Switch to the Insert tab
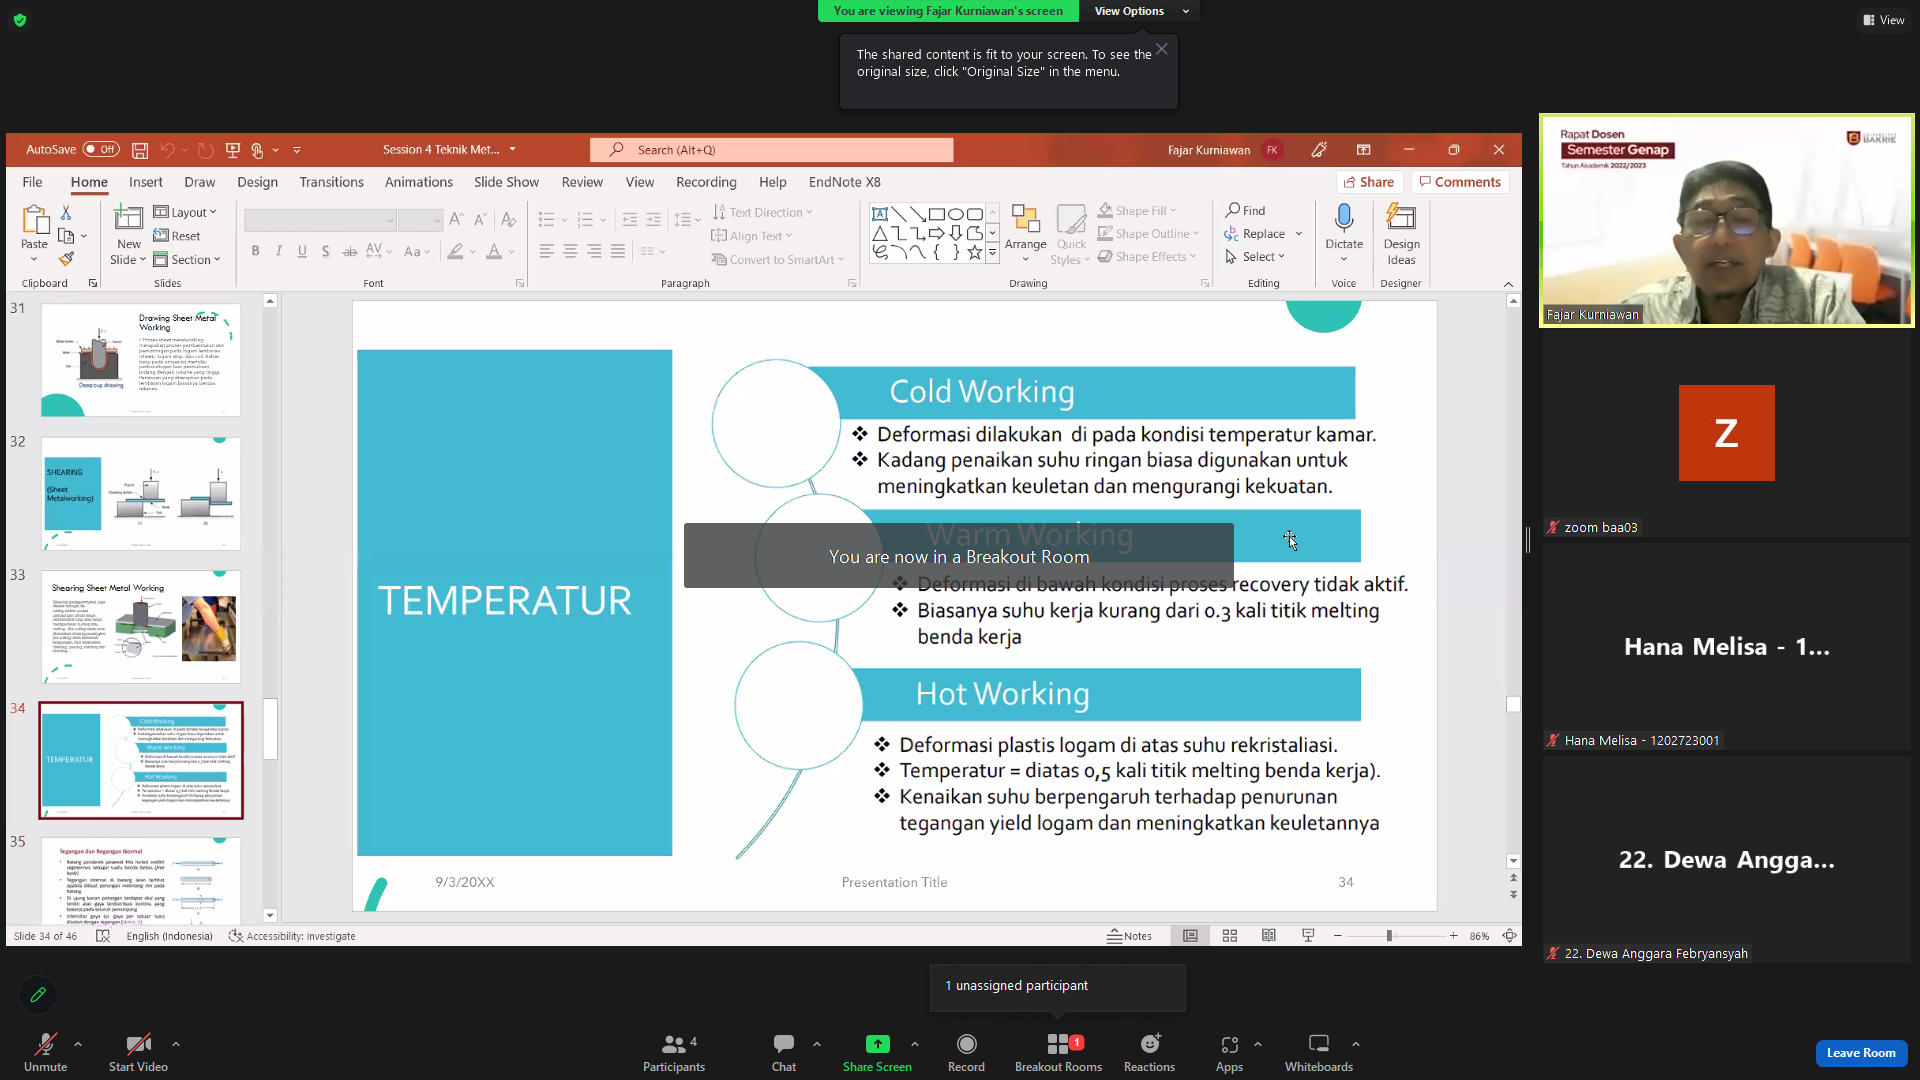Screen dimensions: 1920x1080 [x=146, y=182]
